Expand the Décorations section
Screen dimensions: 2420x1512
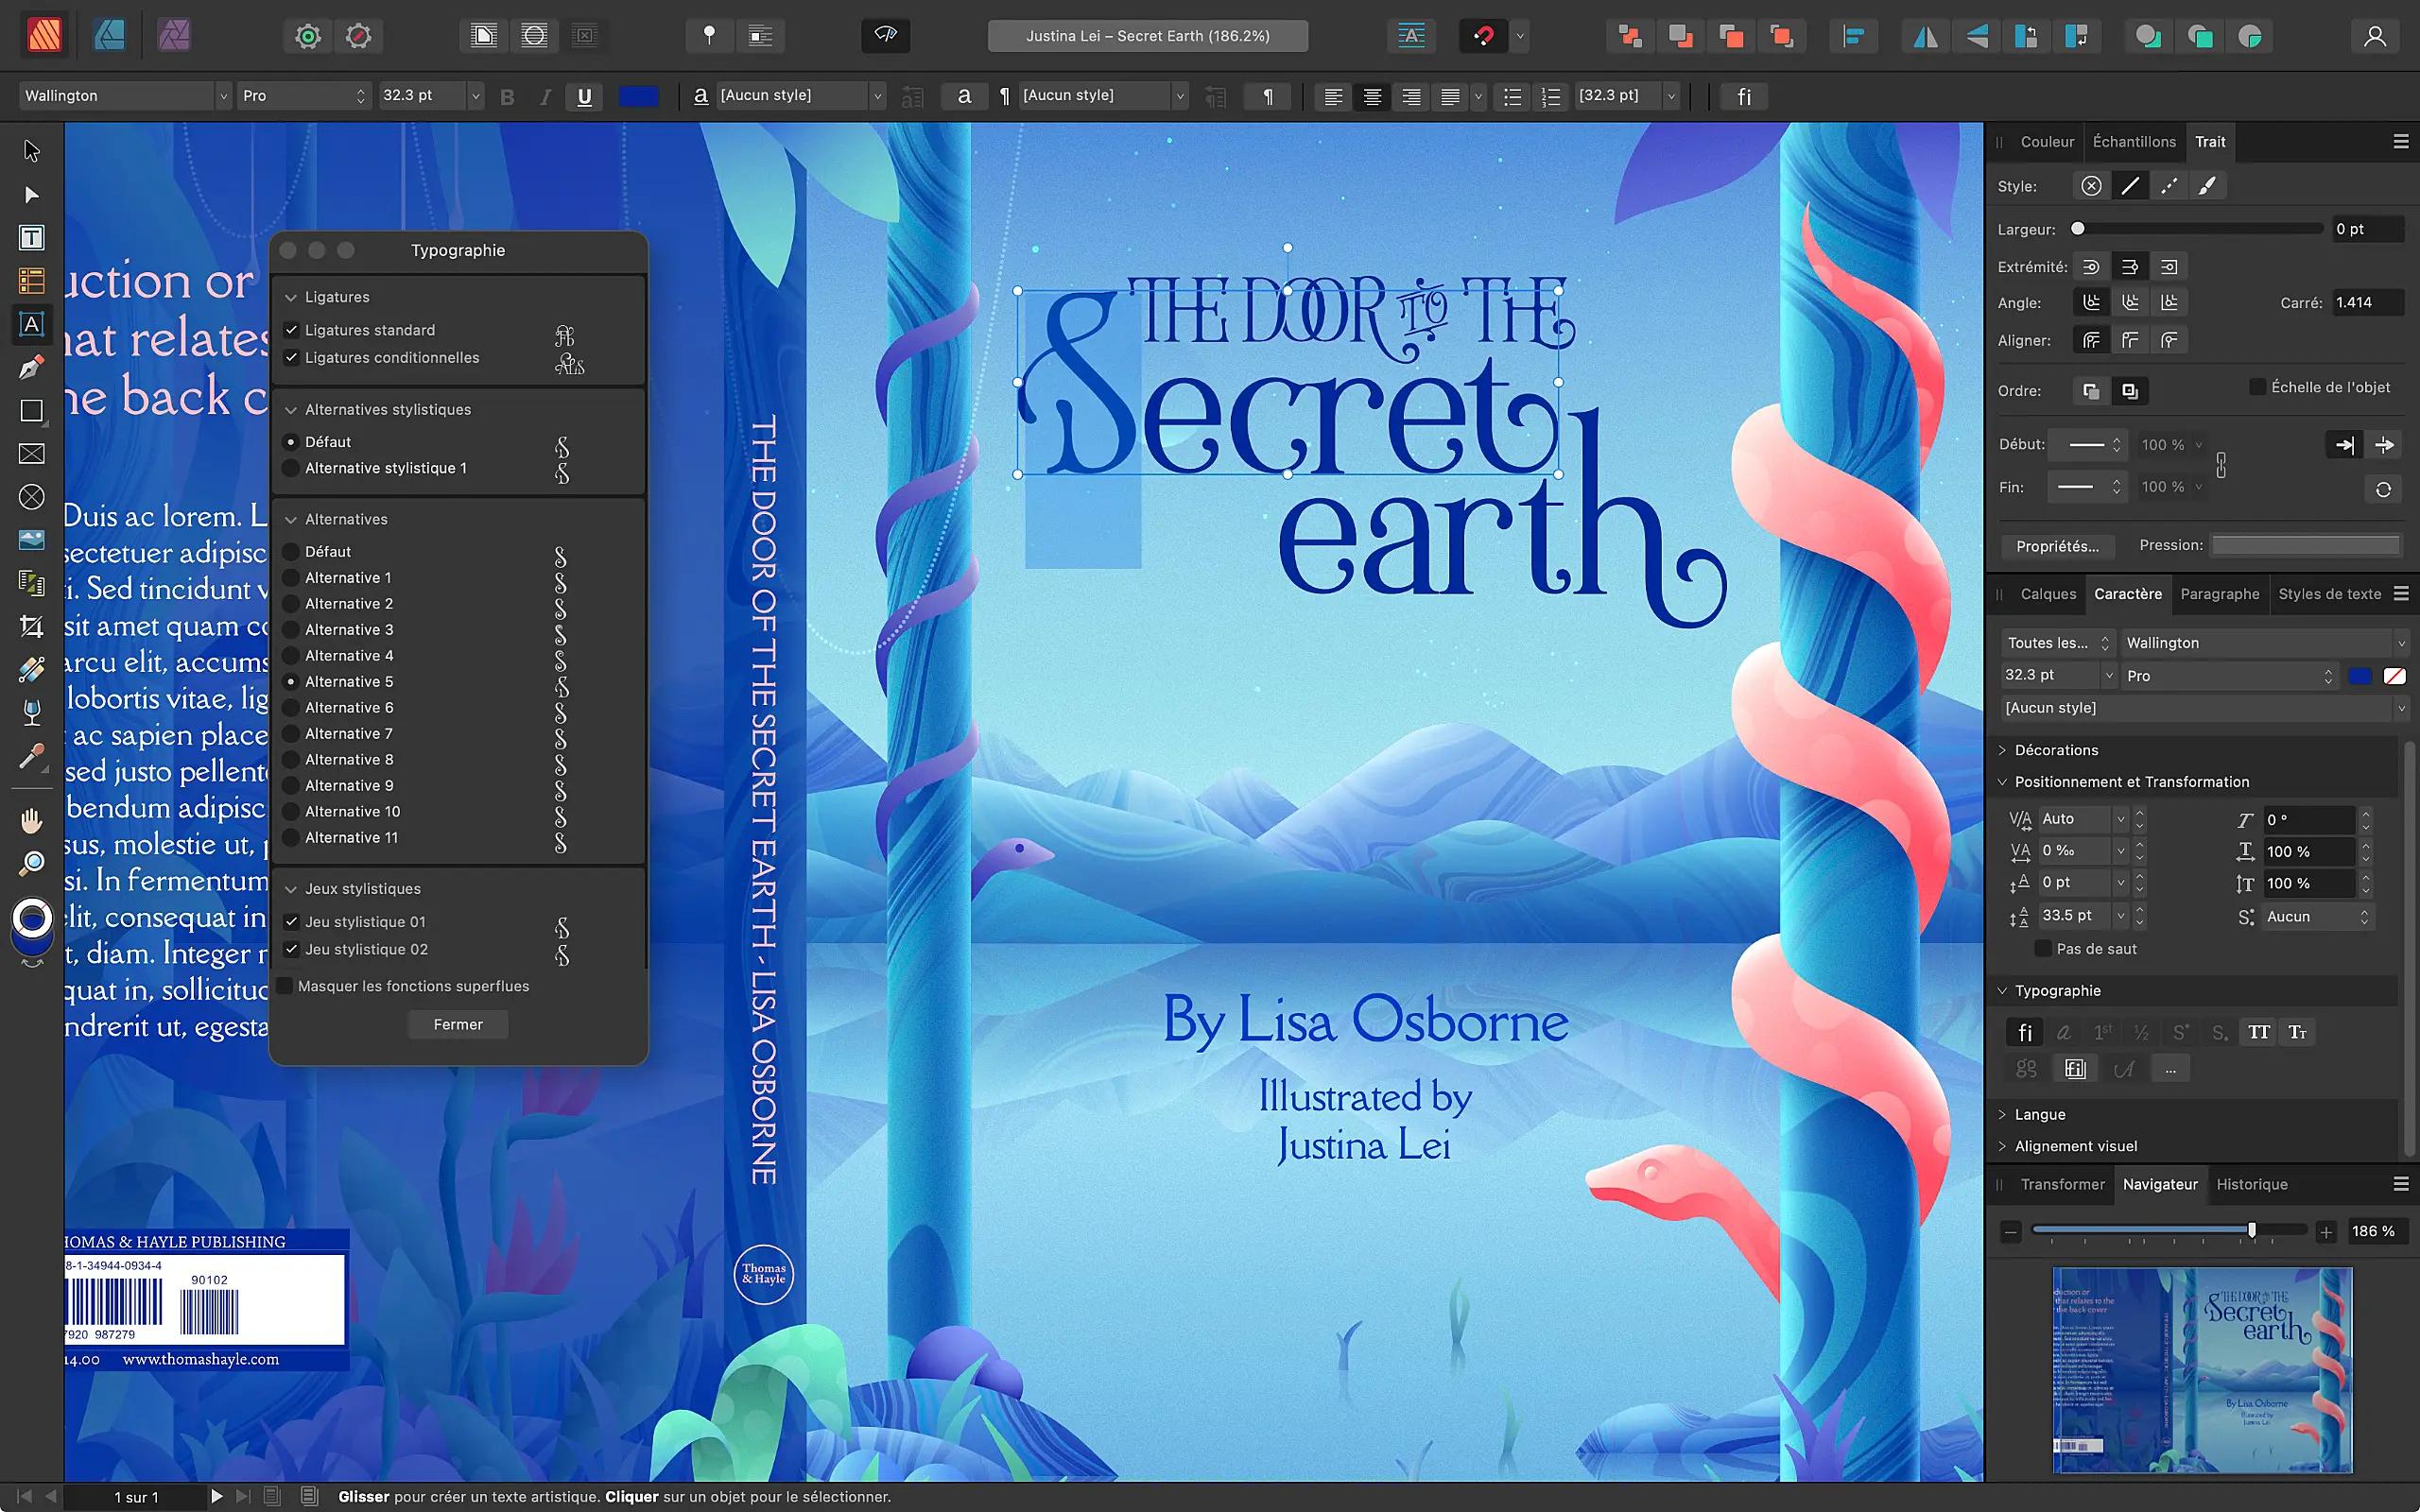pos(2002,750)
